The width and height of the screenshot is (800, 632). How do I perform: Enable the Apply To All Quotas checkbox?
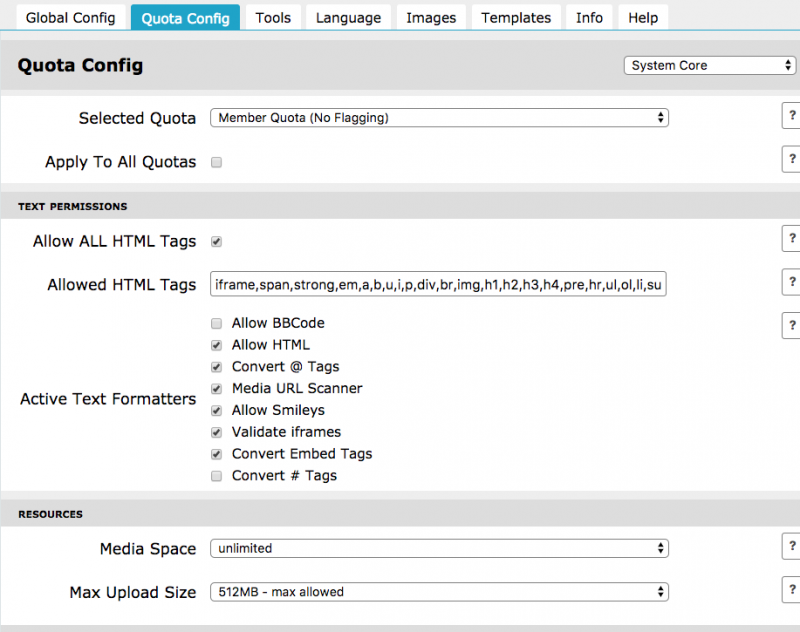coord(216,162)
